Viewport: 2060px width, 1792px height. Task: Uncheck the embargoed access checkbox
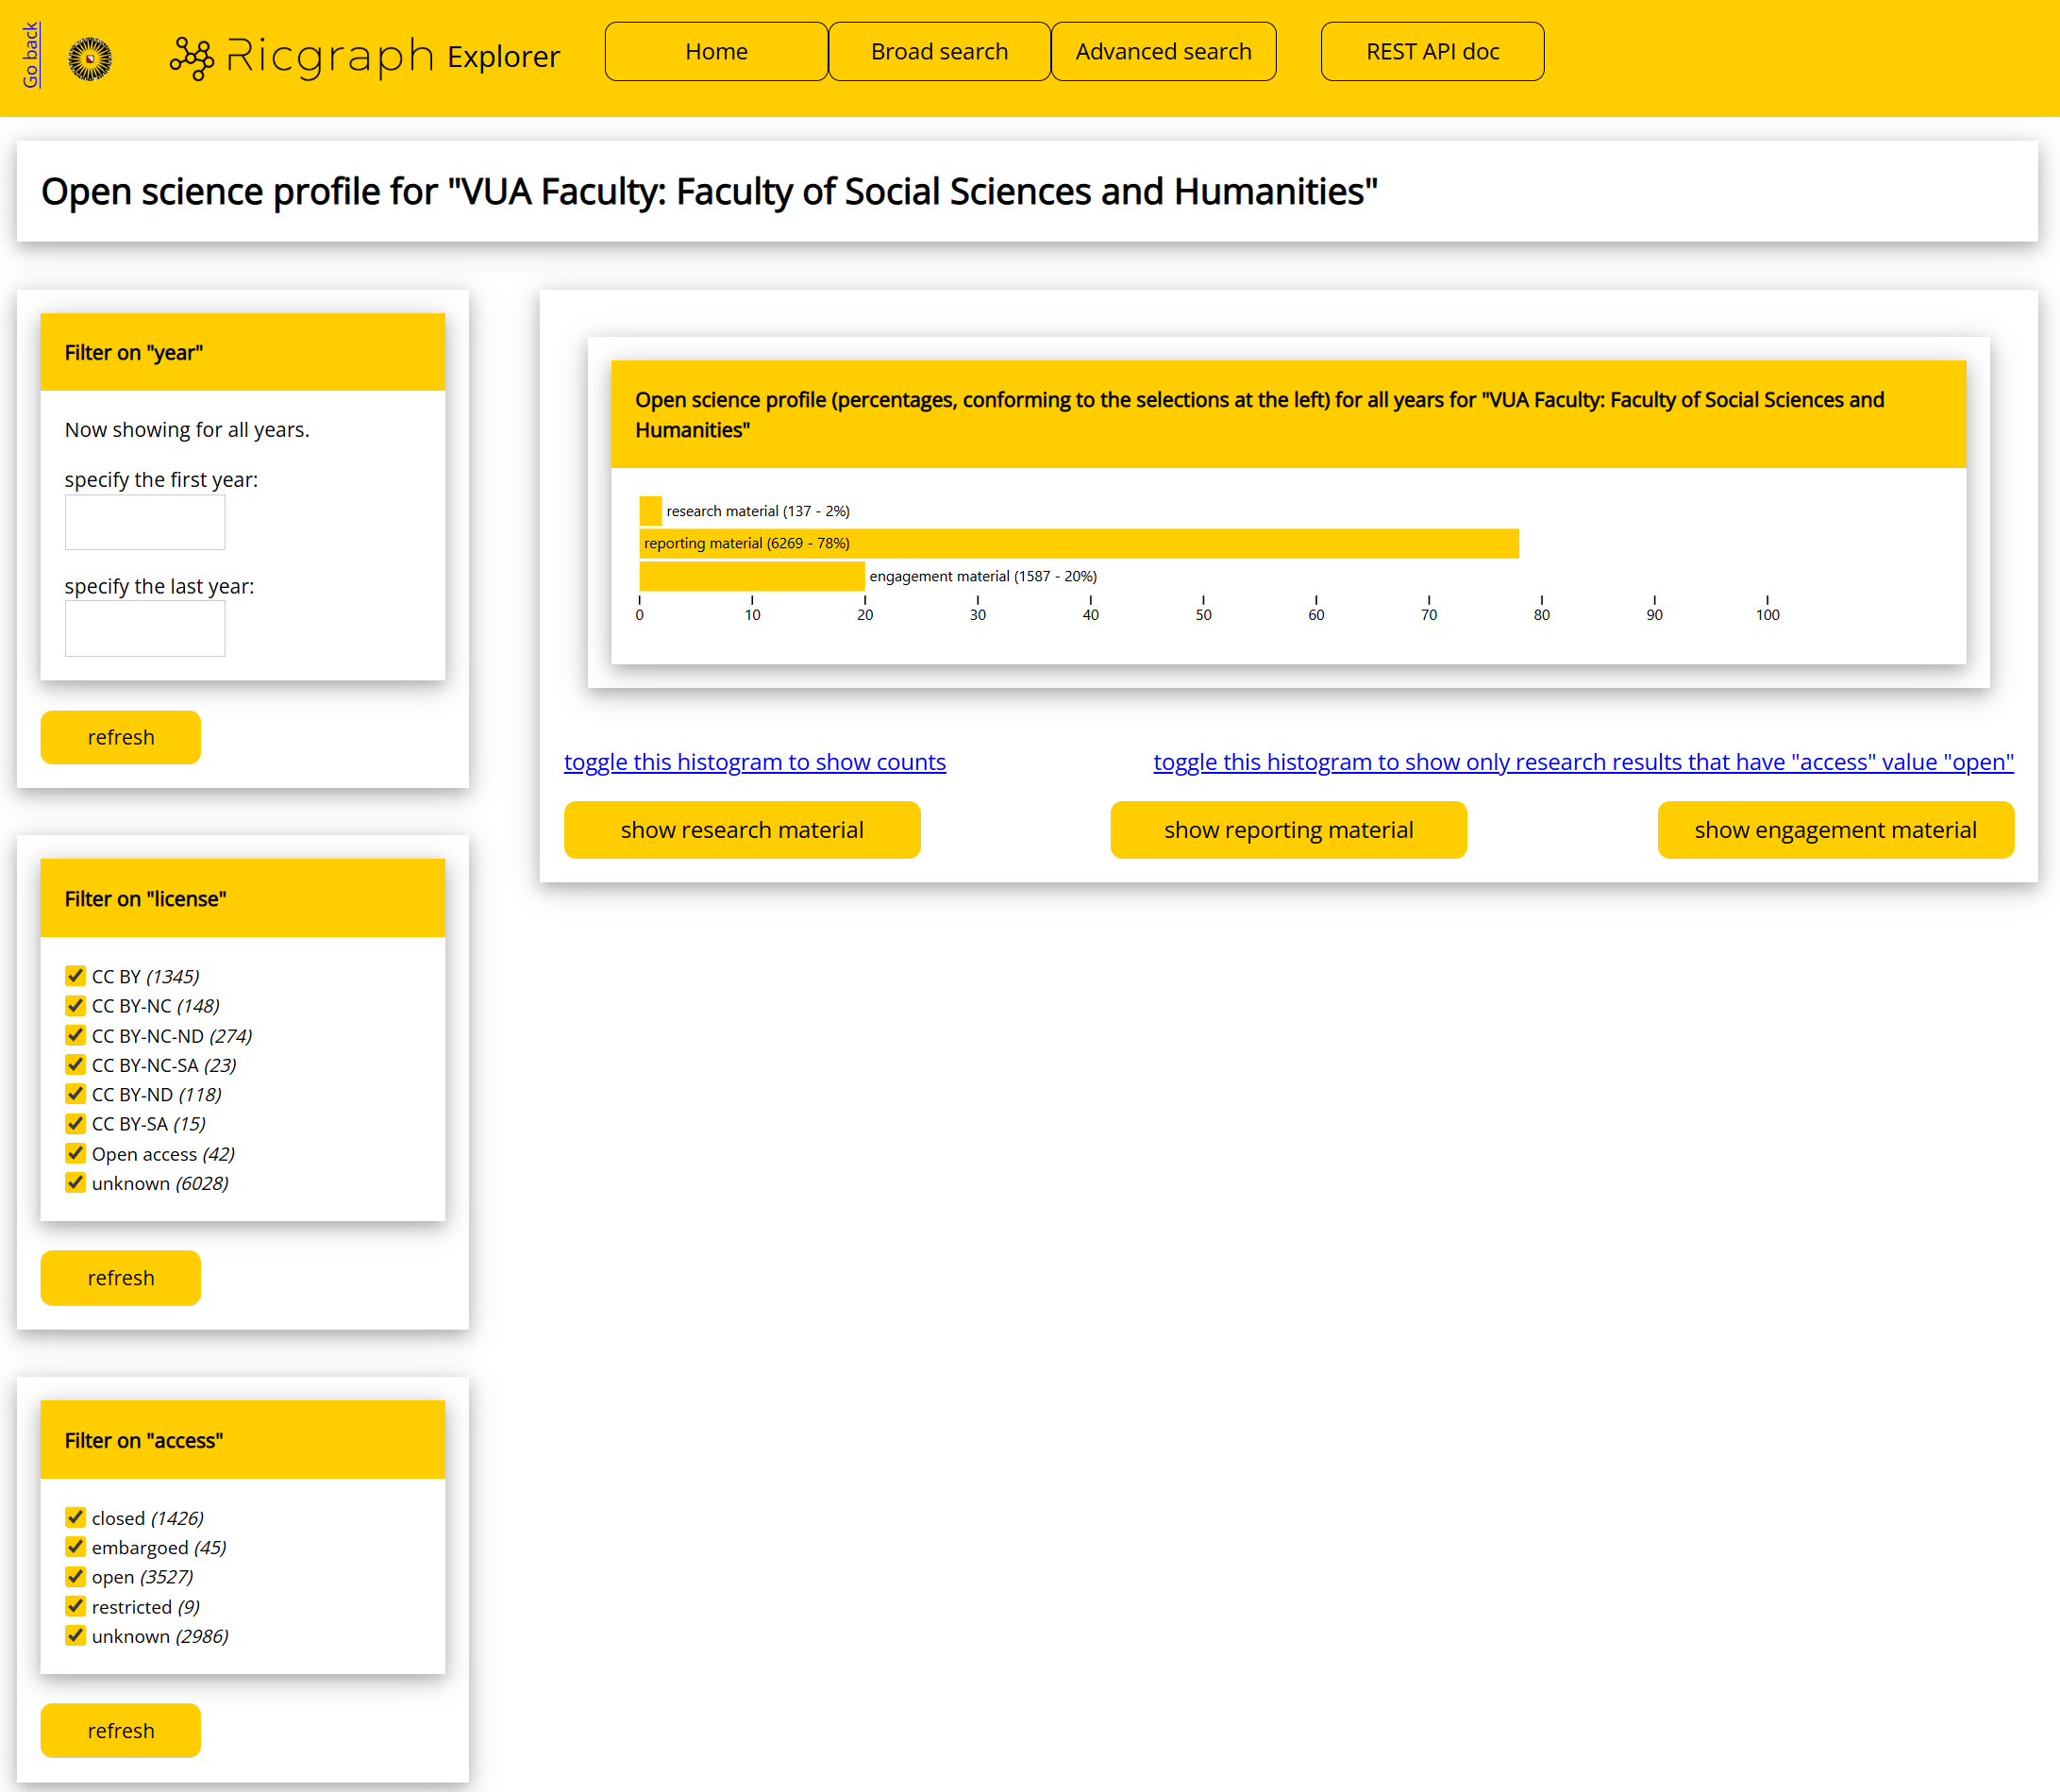click(x=75, y=1547)
